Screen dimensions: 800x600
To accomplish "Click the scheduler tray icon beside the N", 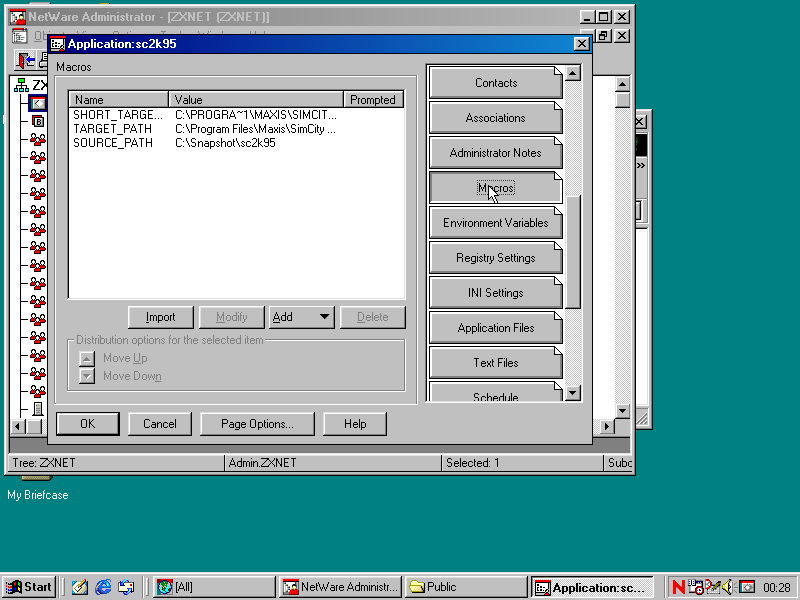I will 695,587.
